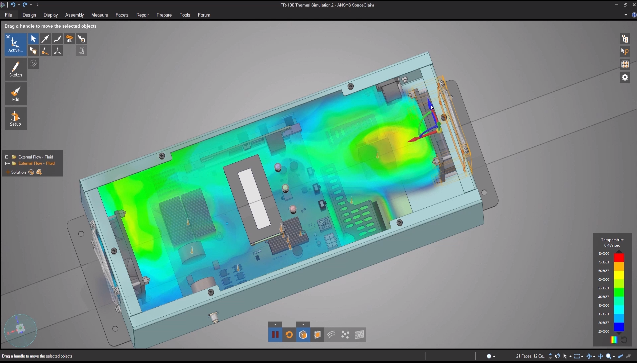637x363 pixels.
Task: Select the orange highlighted Flow - Fluid item
Action: click(37, 164)
